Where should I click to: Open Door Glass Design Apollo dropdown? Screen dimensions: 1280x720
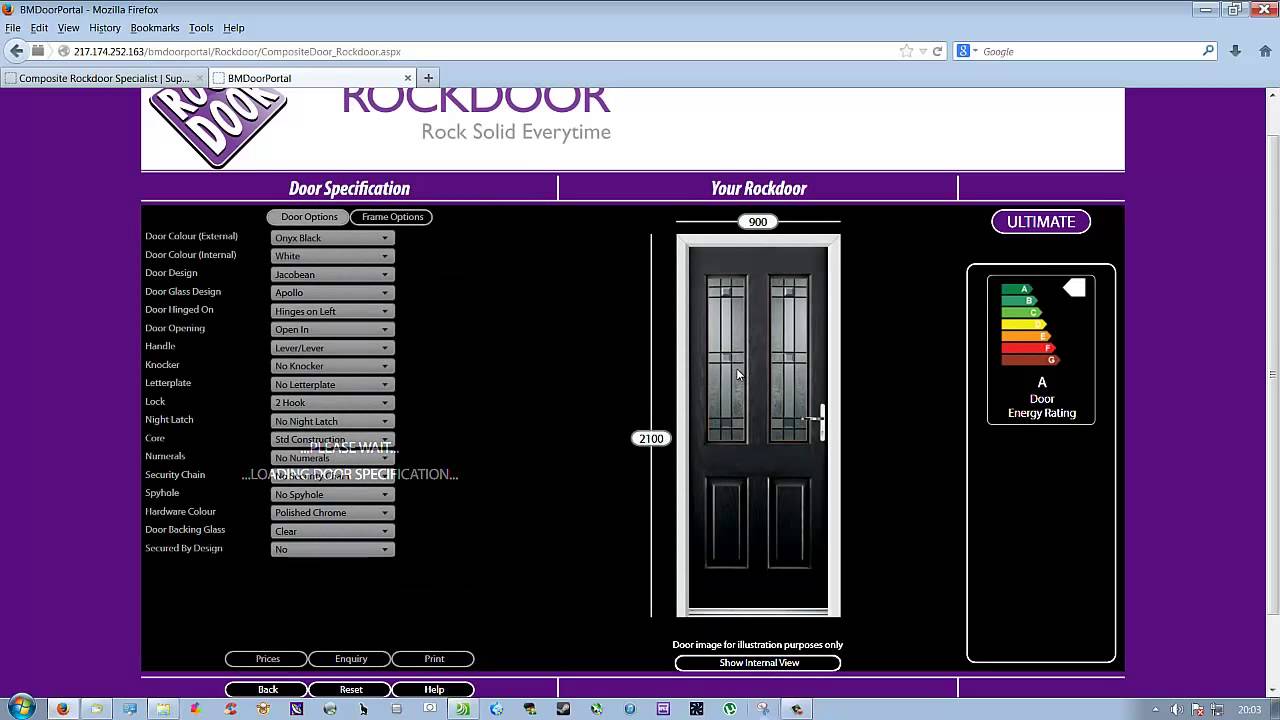[x=332, y=293]
